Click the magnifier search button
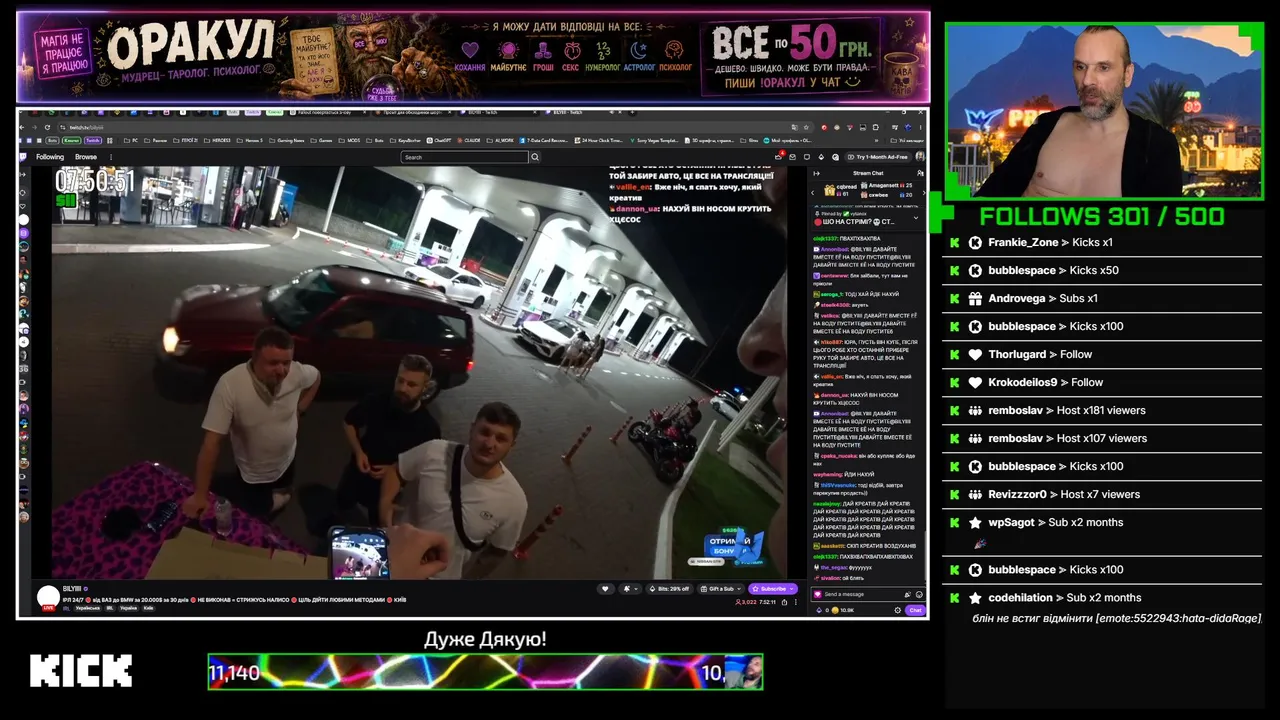The height and width of the screenshot is (720, 1280). [535, 157]
